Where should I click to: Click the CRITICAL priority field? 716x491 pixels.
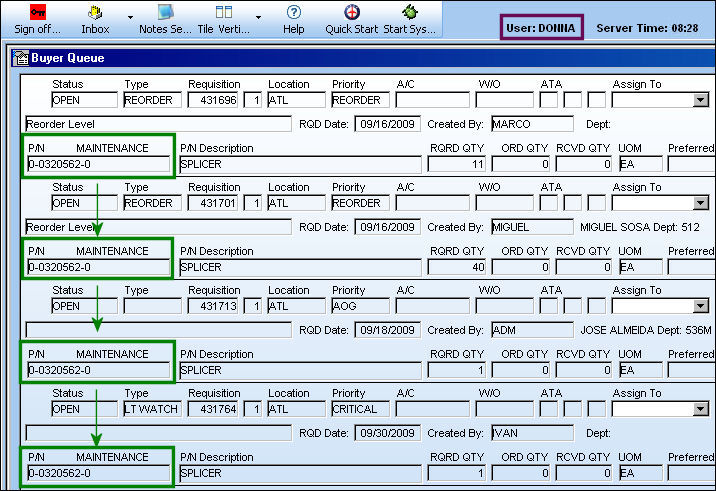tap(360, 409)
